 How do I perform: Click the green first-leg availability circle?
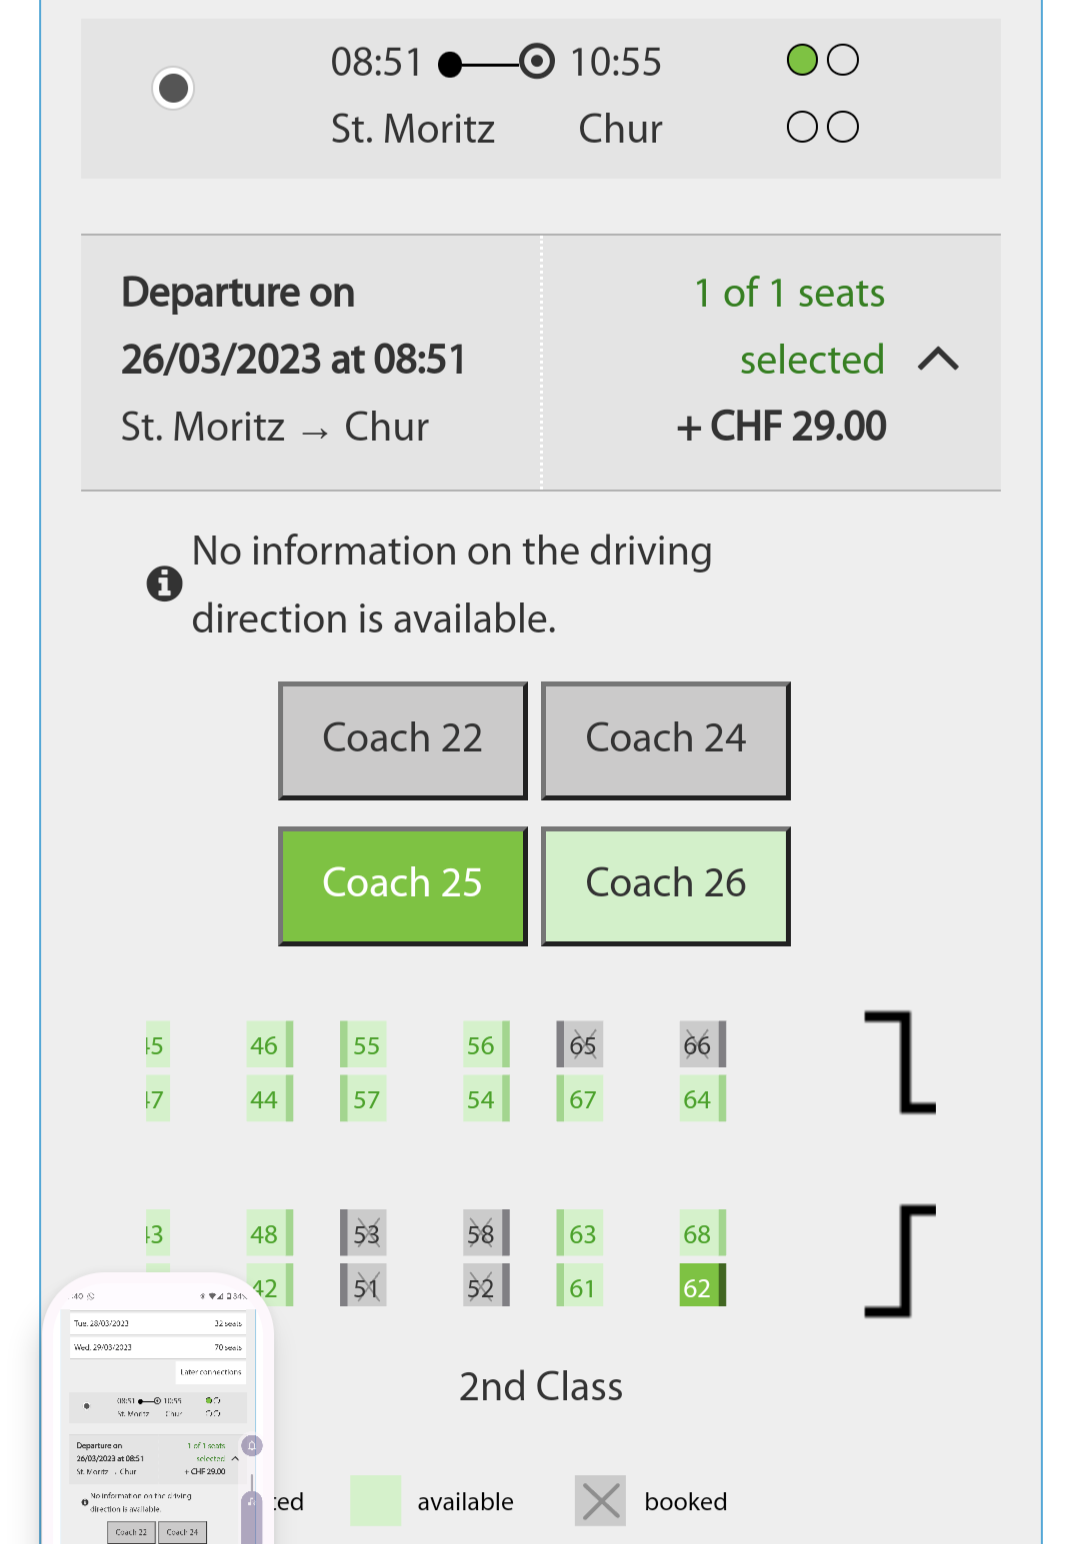click(802, 60)
